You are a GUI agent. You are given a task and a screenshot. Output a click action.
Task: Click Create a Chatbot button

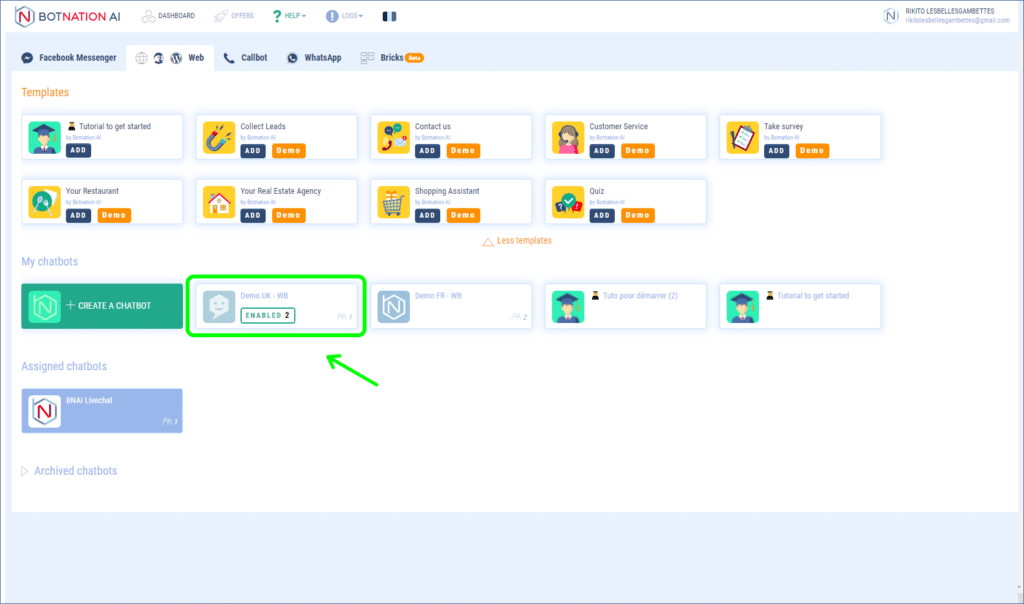102,306
